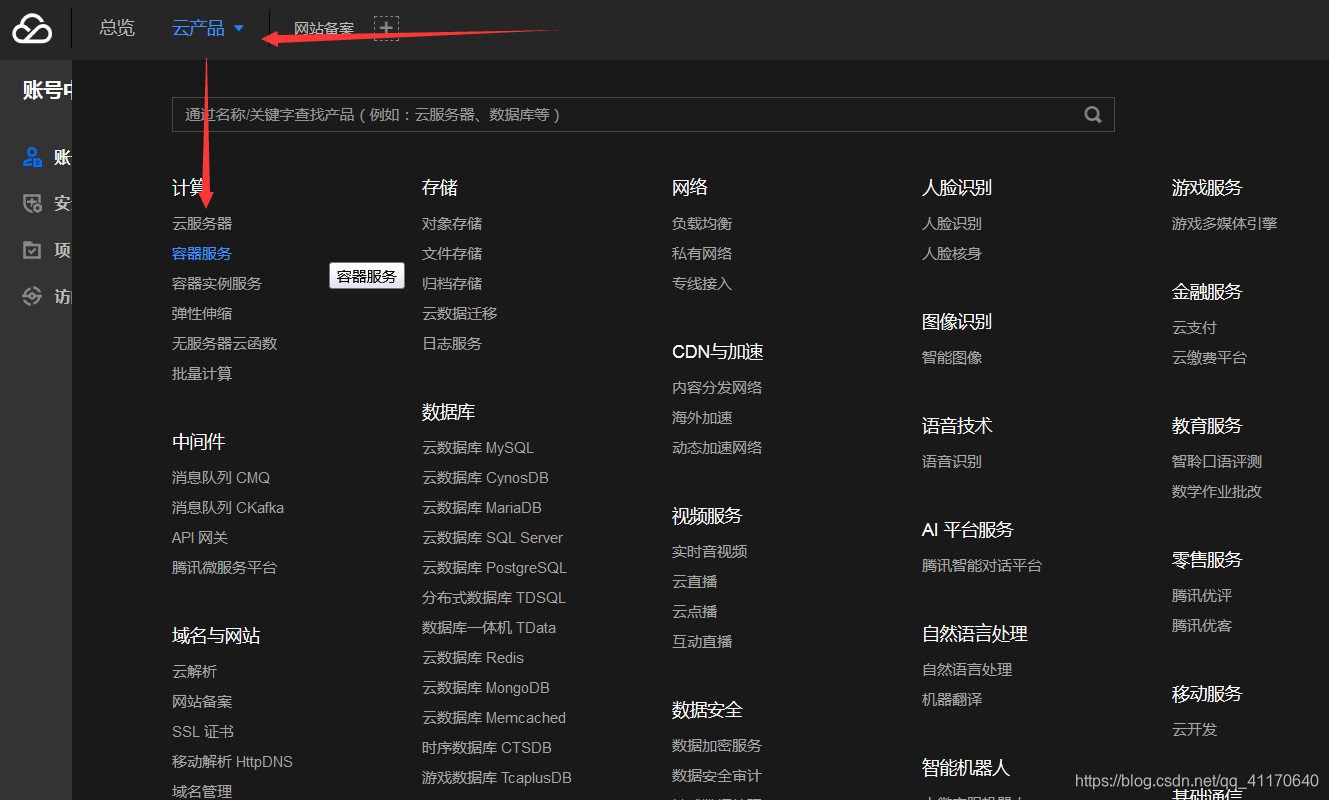
Task: Open 网站备案 in the product list
Action: click(202, 702)
